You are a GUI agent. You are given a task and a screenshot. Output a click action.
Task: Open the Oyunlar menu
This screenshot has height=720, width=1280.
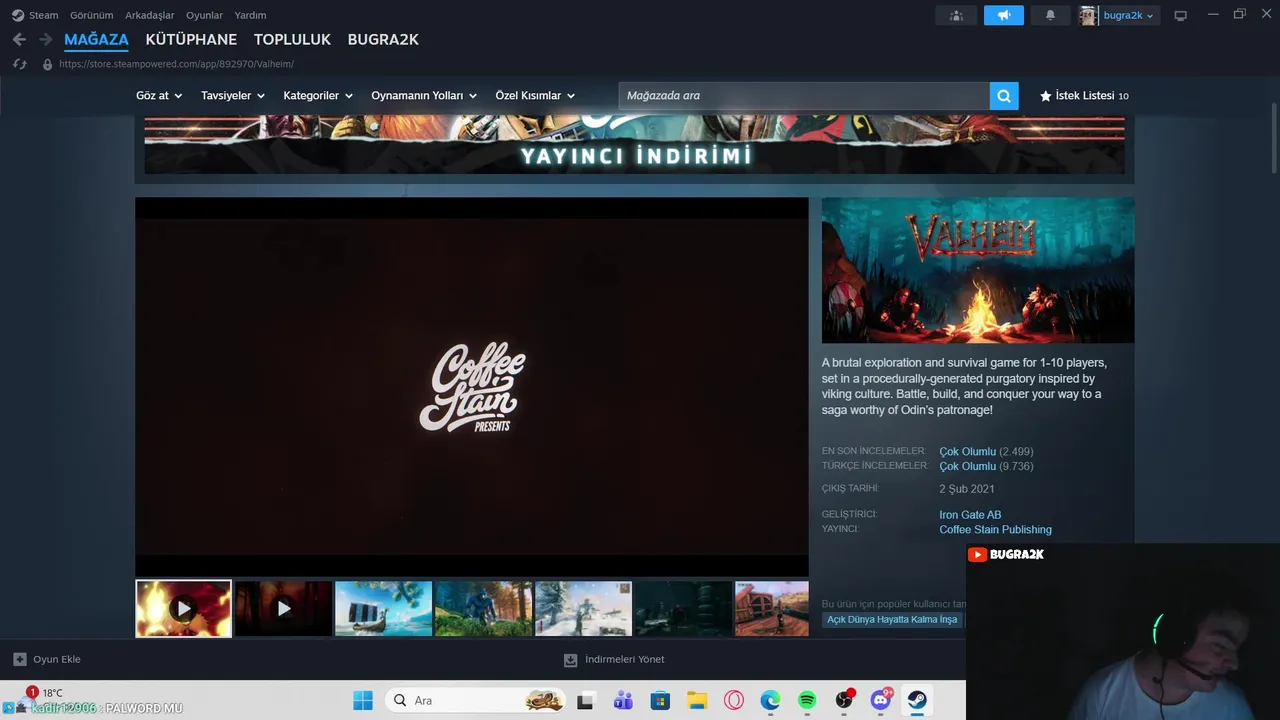pyautogui.click(x=205, y=15)
